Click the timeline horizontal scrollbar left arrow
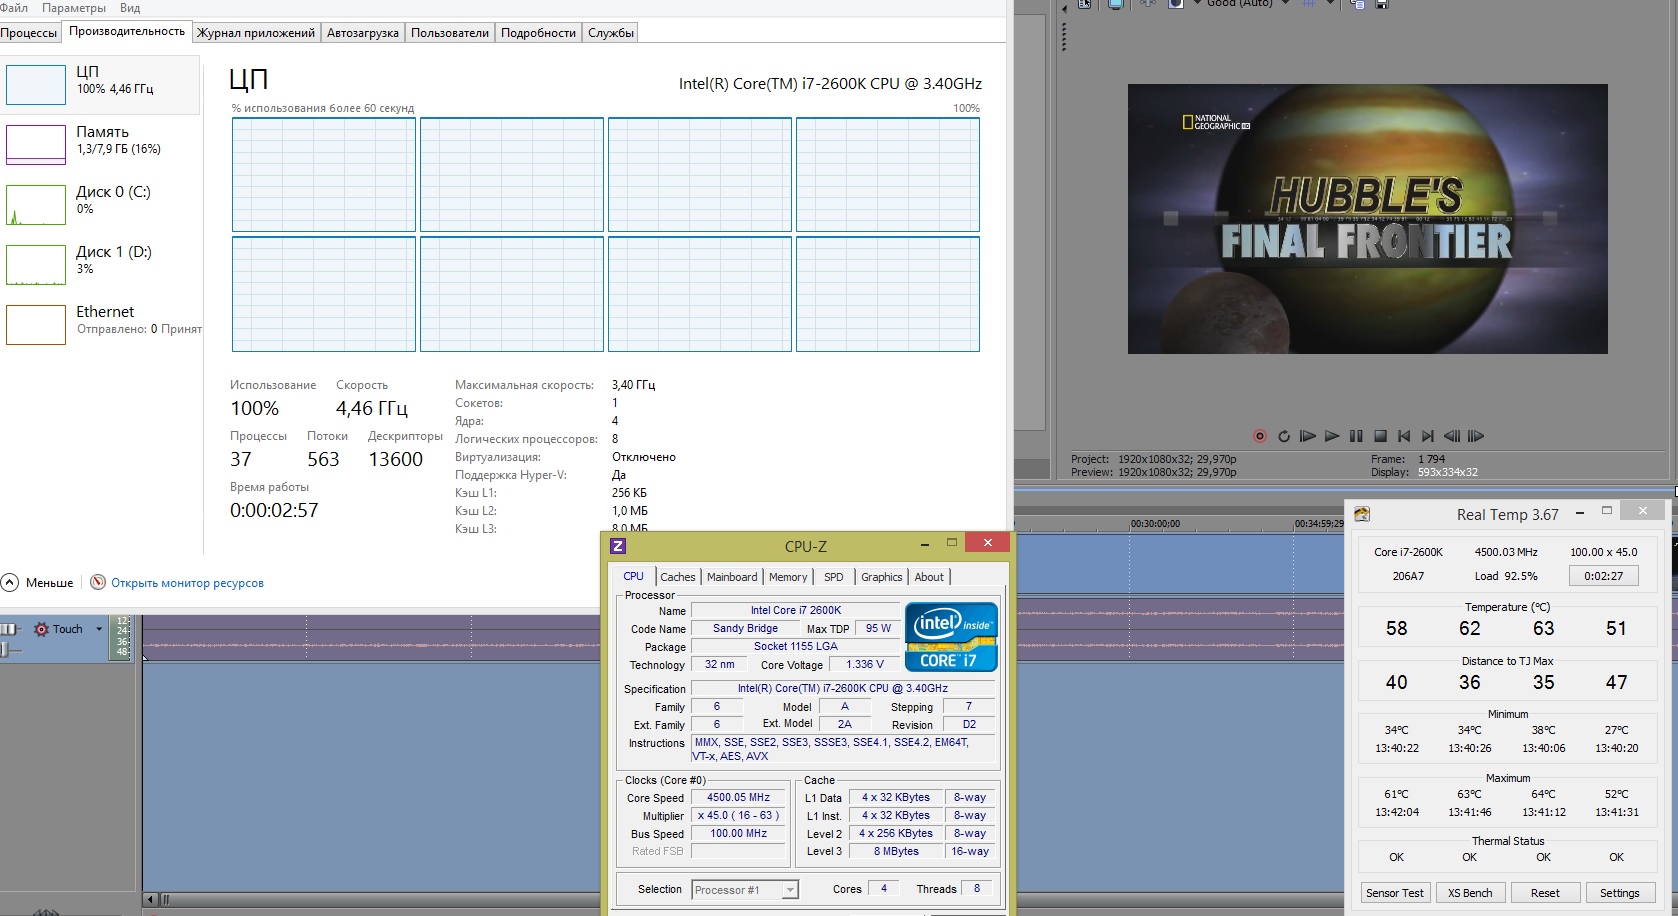This screenshot has height=916, width=1678. pos(151,899)
